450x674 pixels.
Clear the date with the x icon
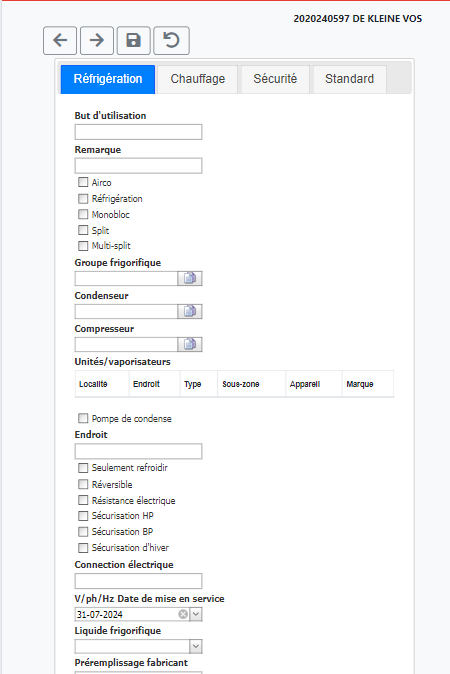[183, 614]
